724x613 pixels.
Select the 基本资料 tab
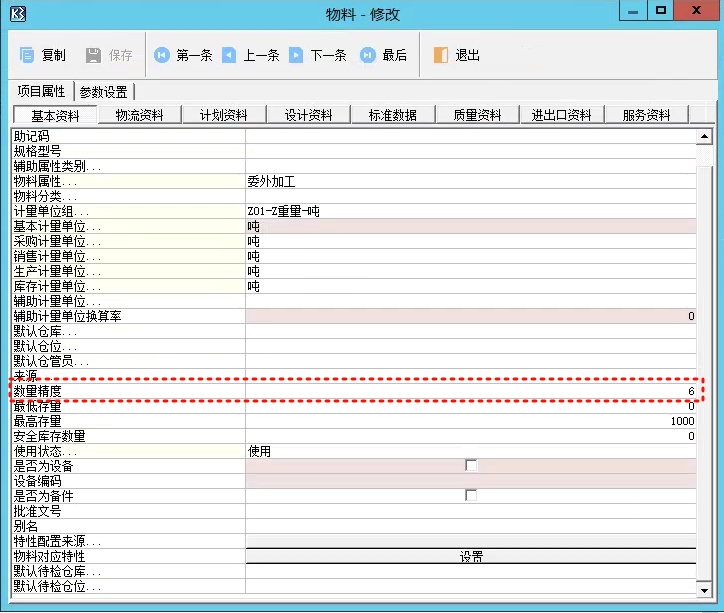[x=55, y=115]
